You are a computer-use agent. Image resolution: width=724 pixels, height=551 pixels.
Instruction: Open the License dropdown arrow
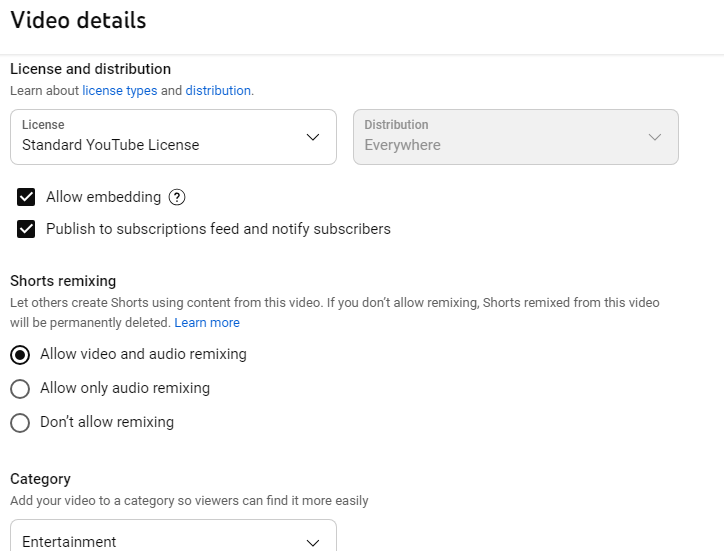pos(313,137)
